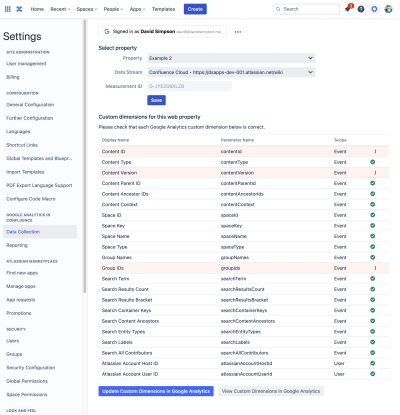Open Data Collection in the settings sidebar

coord(40,232)
